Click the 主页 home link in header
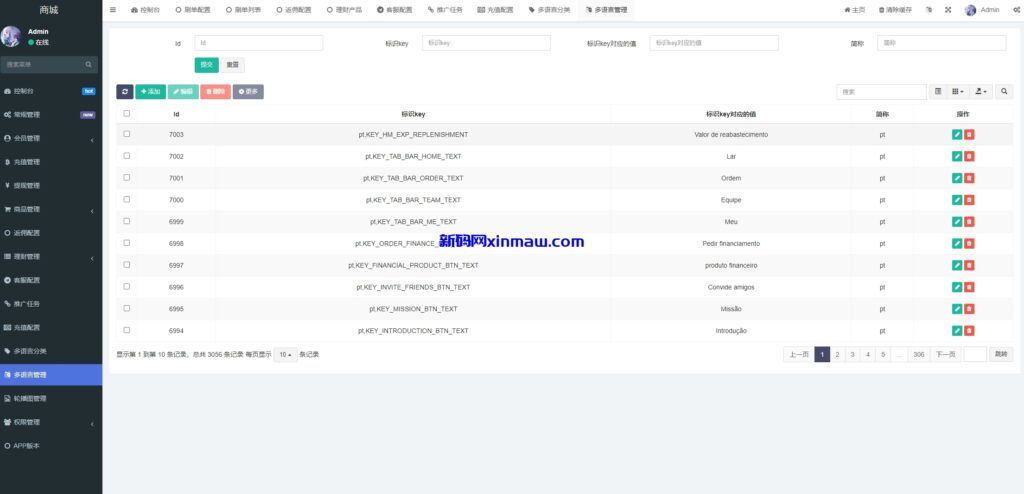The image size is (1024, 494). pyautogui.click(x=855, y=10)
